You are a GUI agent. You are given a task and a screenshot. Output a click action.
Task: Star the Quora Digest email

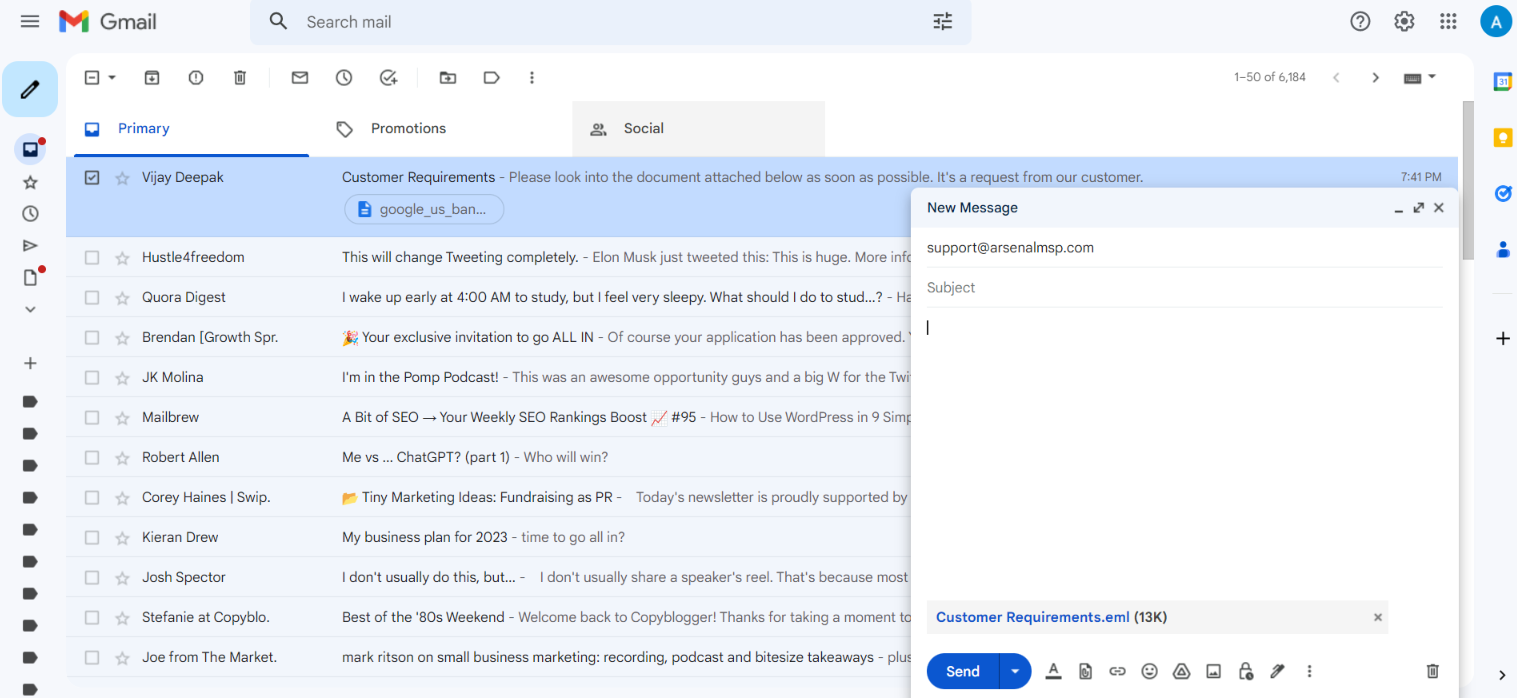(121, 297)
